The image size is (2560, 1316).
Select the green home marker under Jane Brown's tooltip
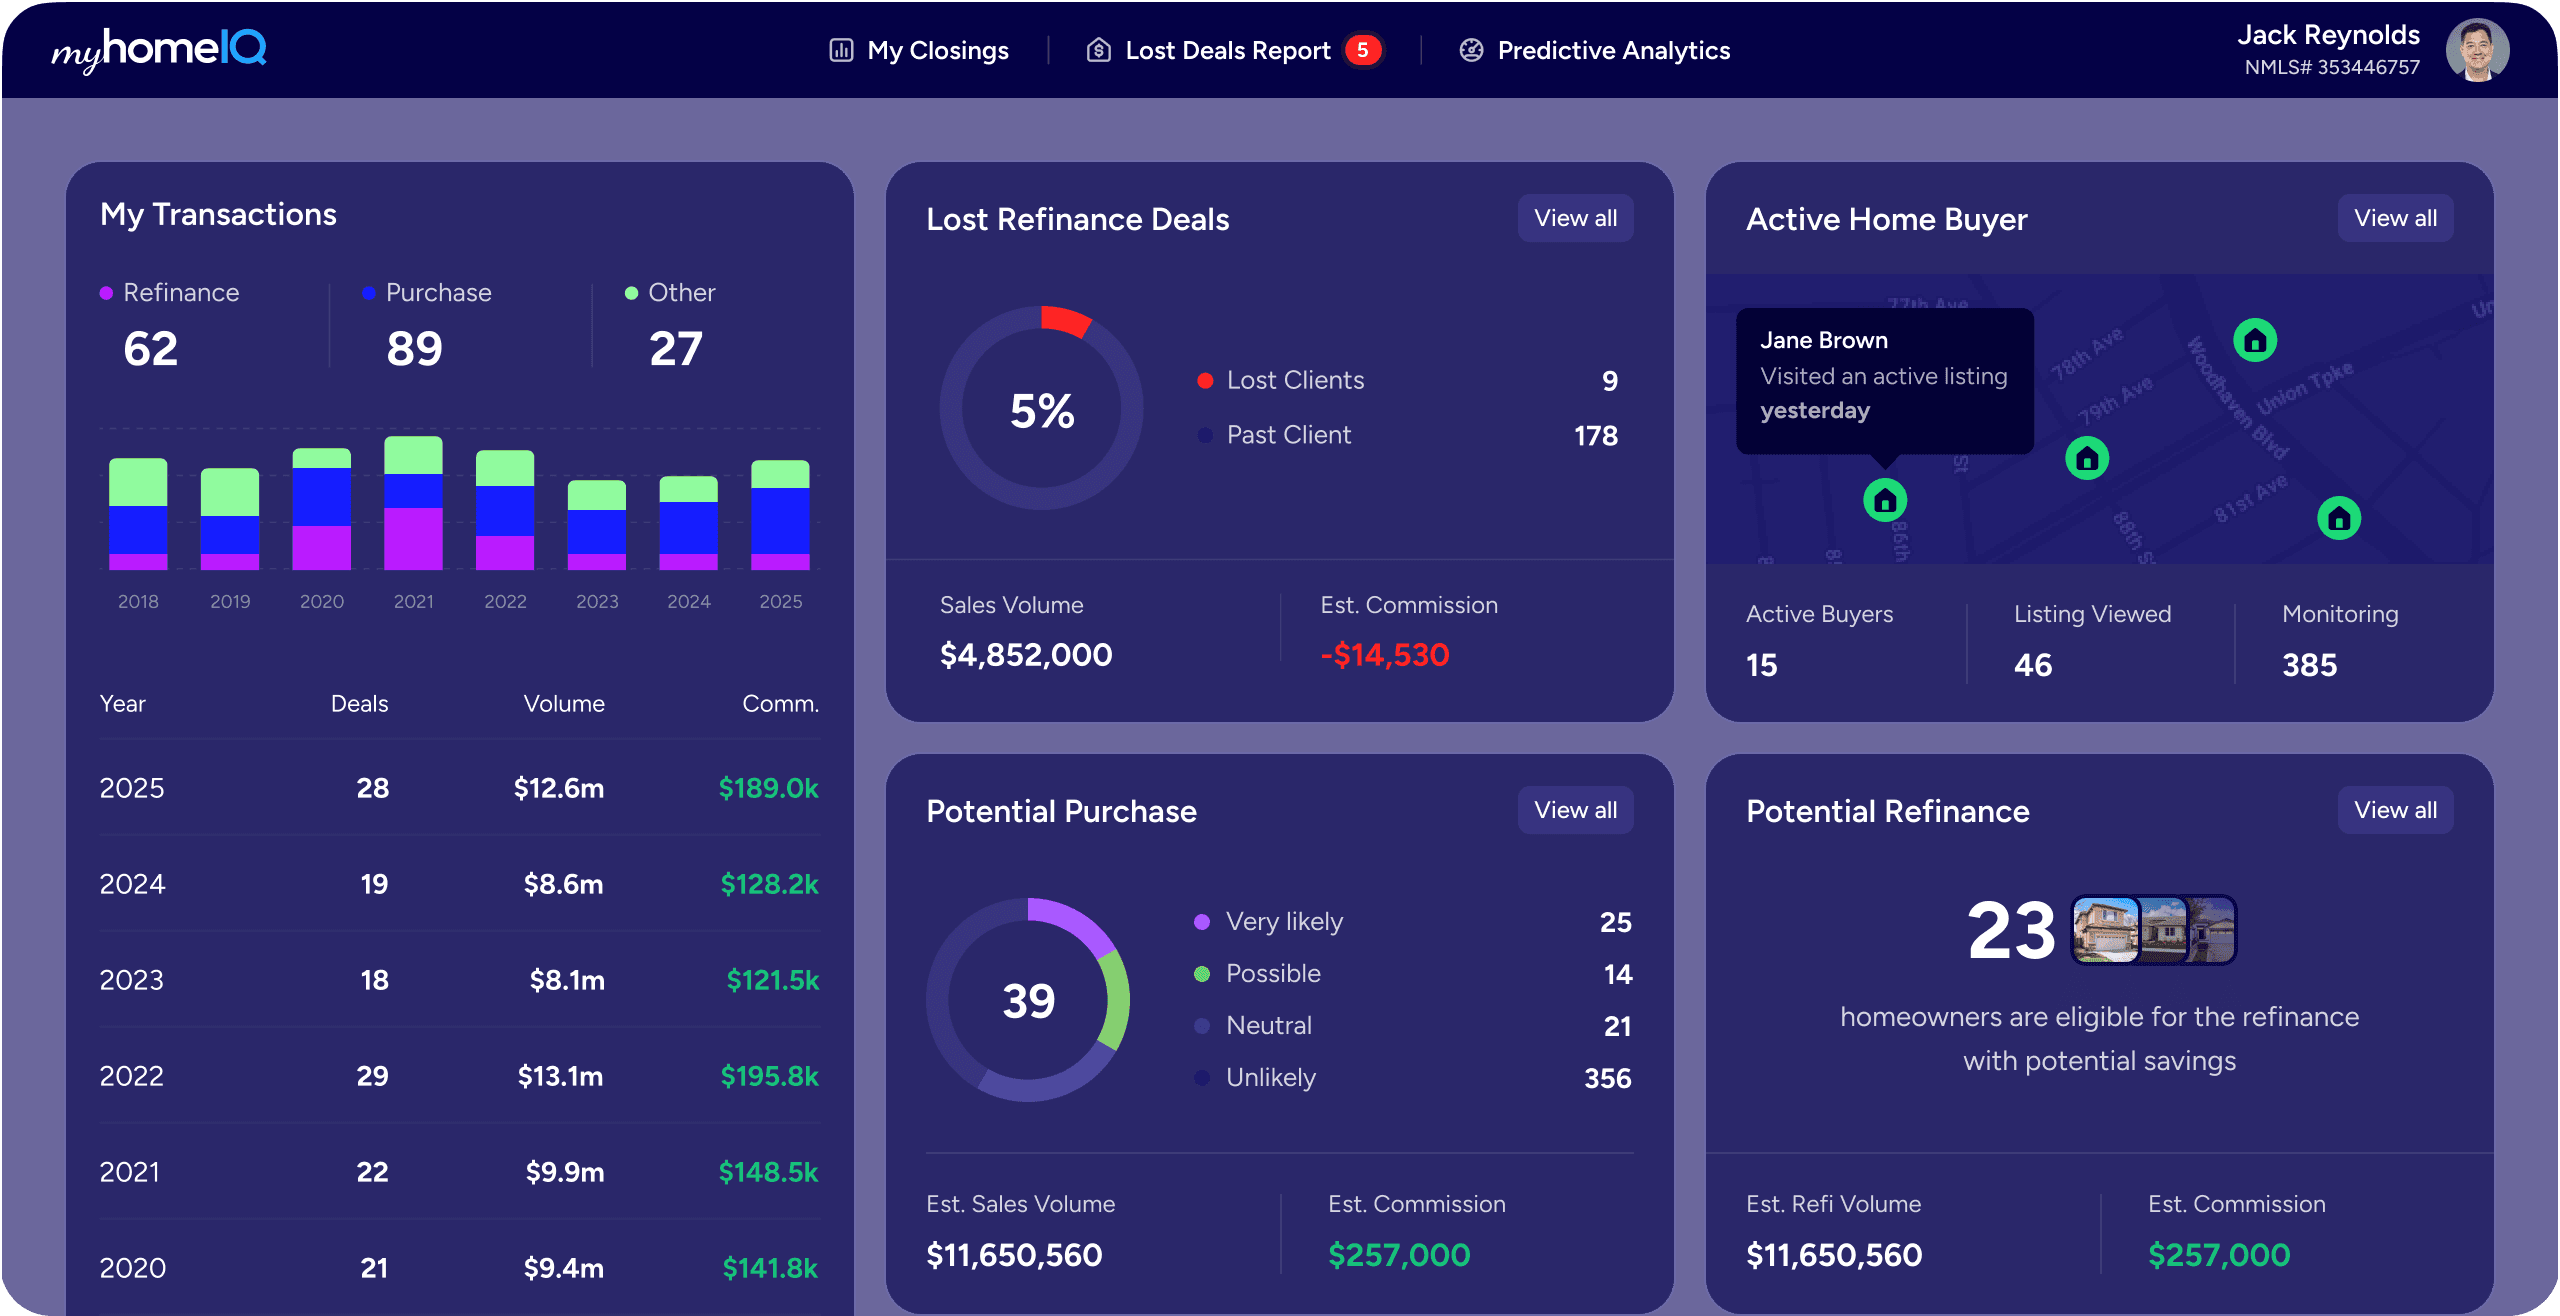click(x=1886, y=500)
